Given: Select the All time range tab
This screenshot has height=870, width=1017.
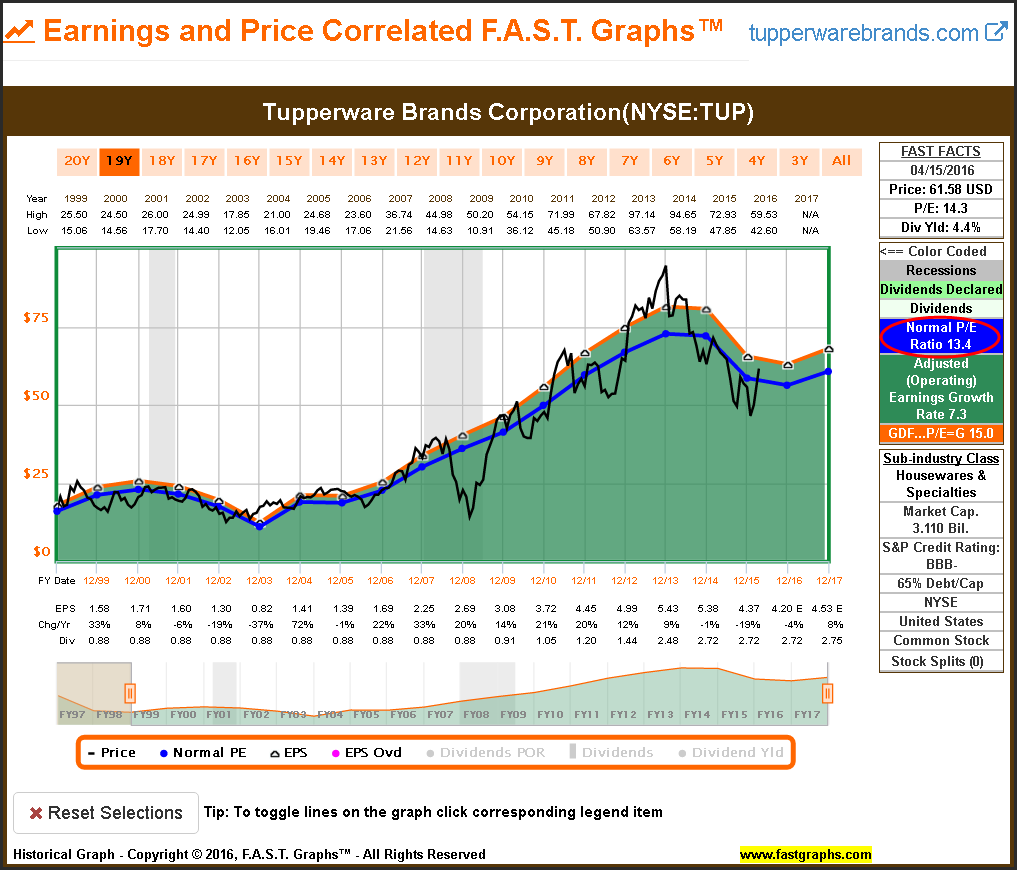Looking at the screenshot, I should 841,161.
